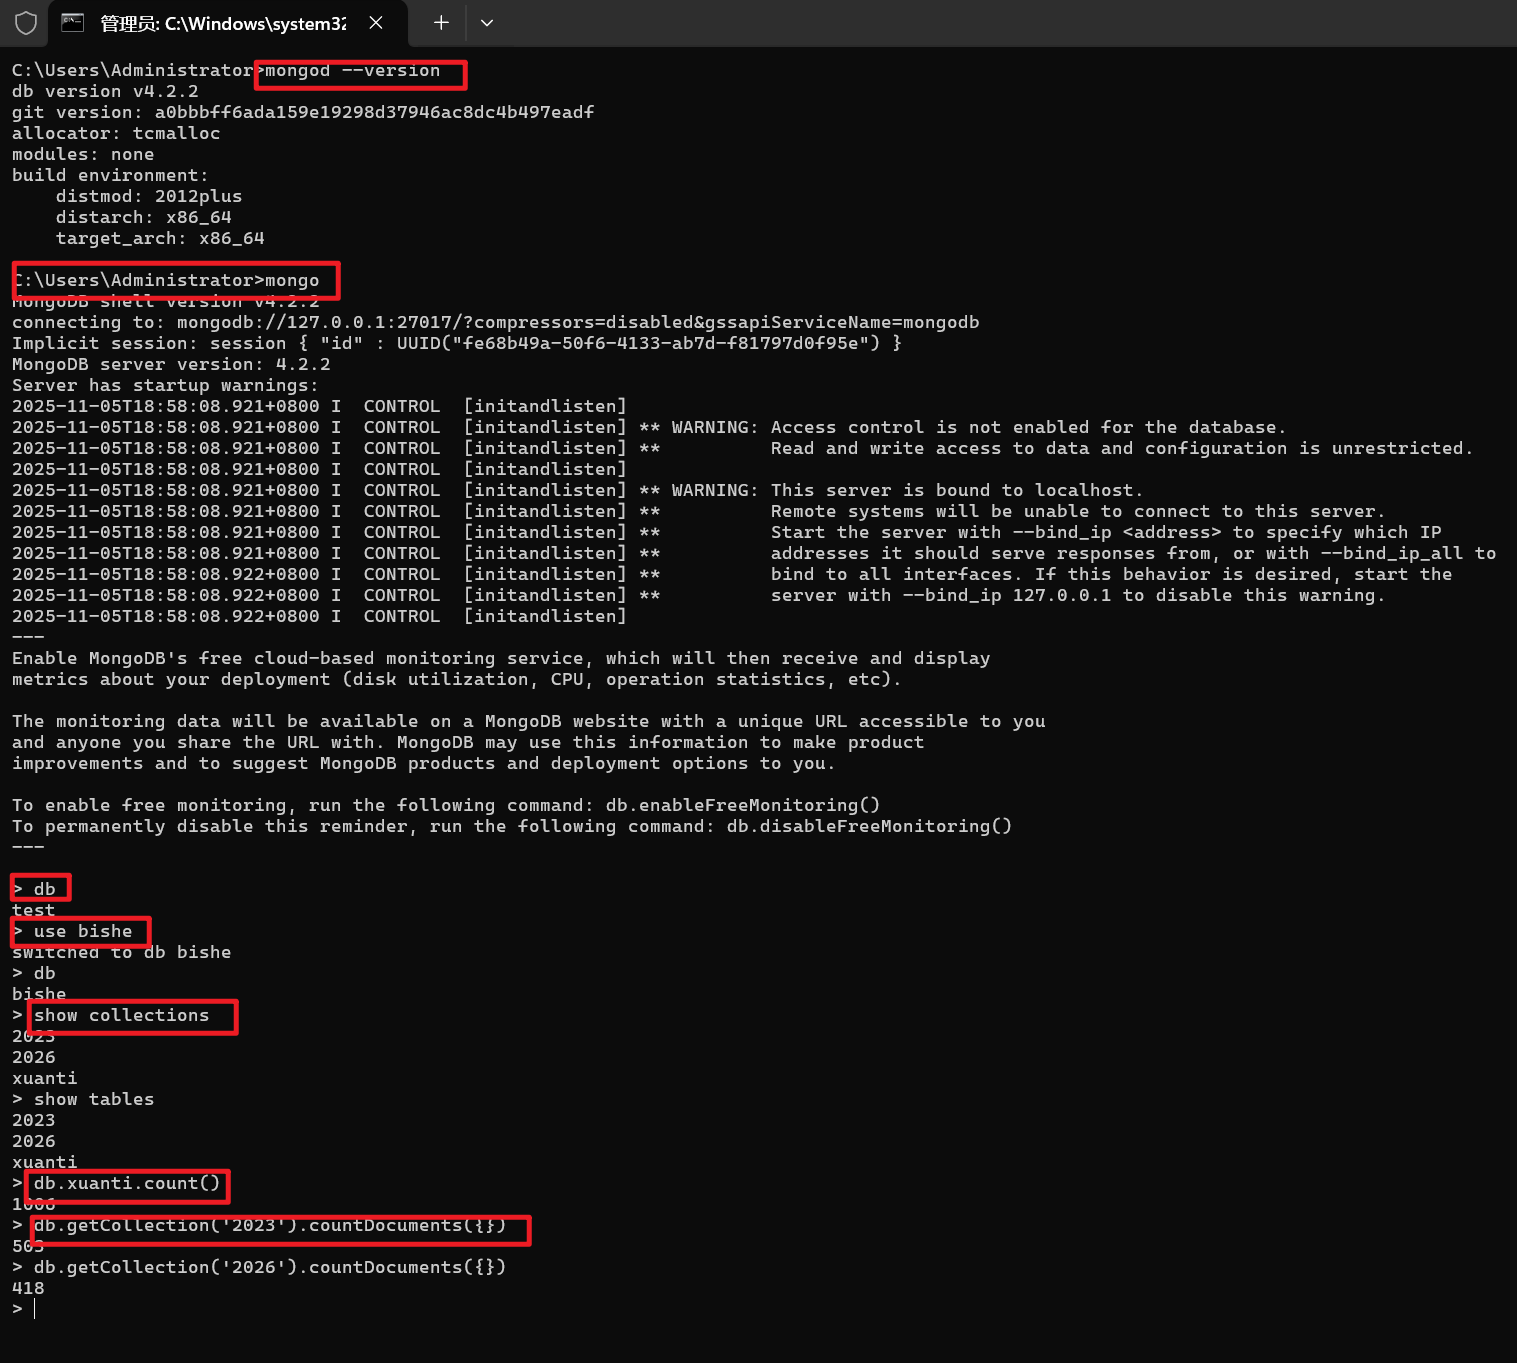
Task: Click the 'mongod --version' command text
Action: [x=352, y=70]
